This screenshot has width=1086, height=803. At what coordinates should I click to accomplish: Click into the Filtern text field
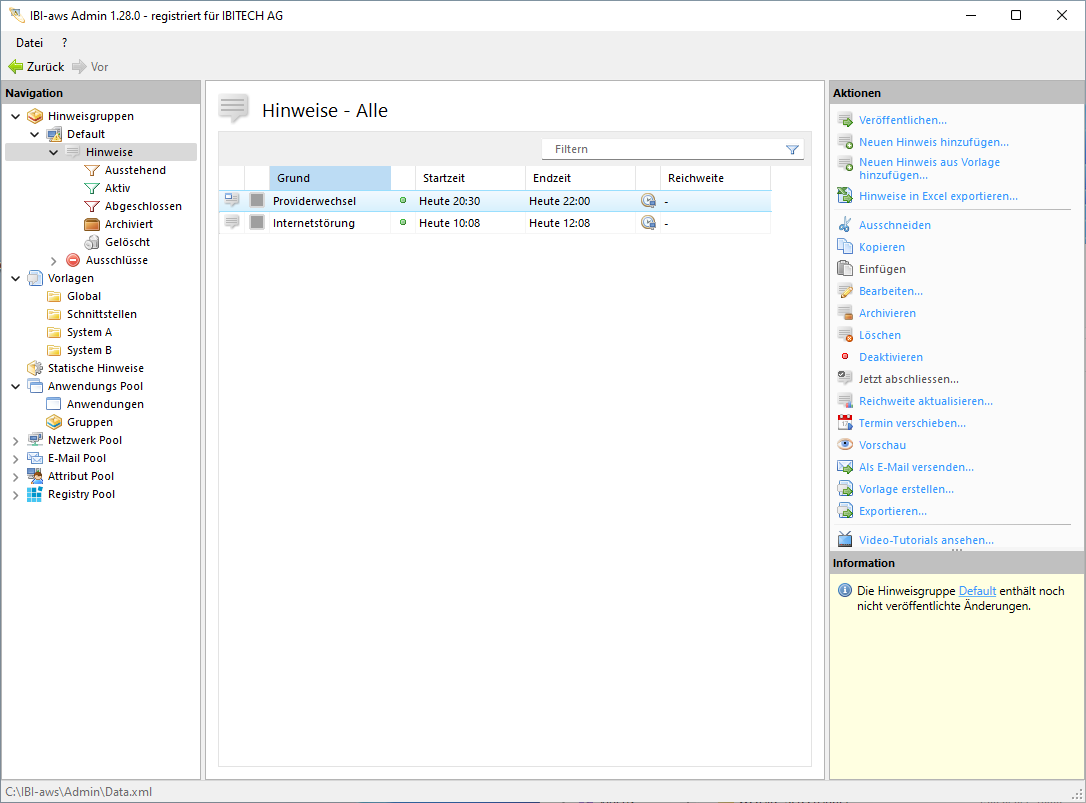pyautogui.click(x=660, y=149)
